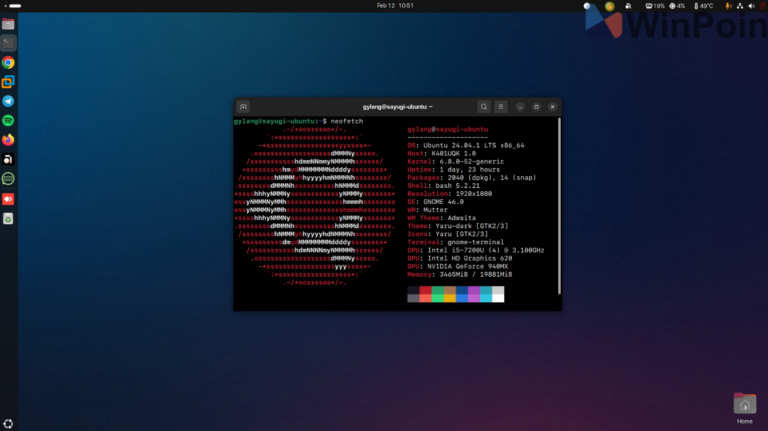Click the 4% CPU usage indicator
The height and width of the screenshot is (431, 768).
coord(677,6)
